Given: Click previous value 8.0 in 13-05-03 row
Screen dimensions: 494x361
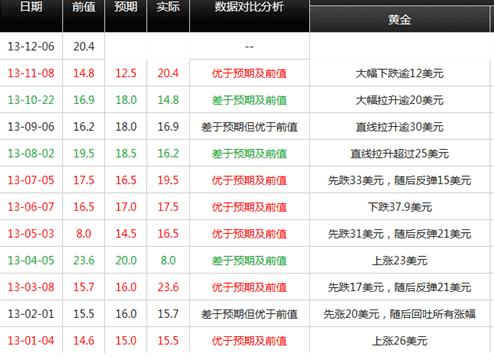Looking at the screenshot, I should tap(84, 233).
